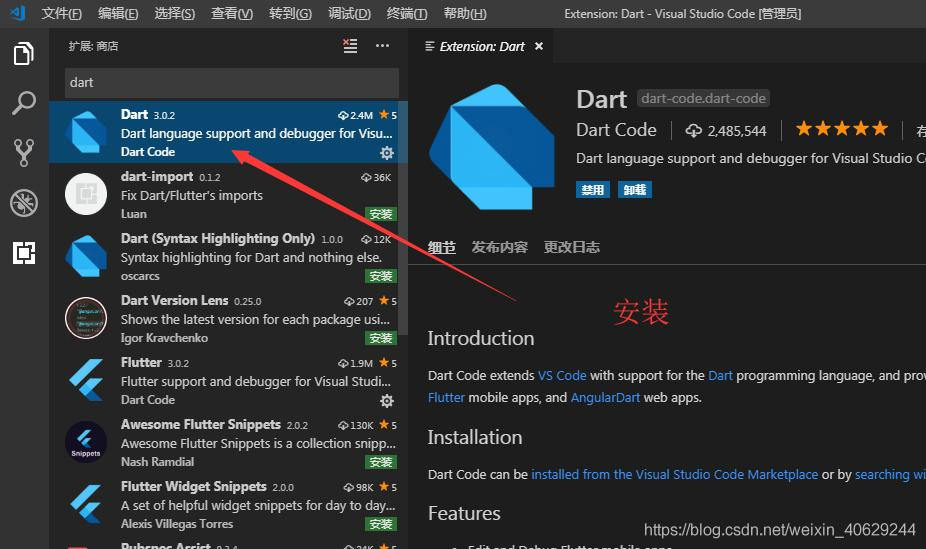926x549 pixels.
Task: Open the Search view in the activity bar
Action: [x=24, y=103]
